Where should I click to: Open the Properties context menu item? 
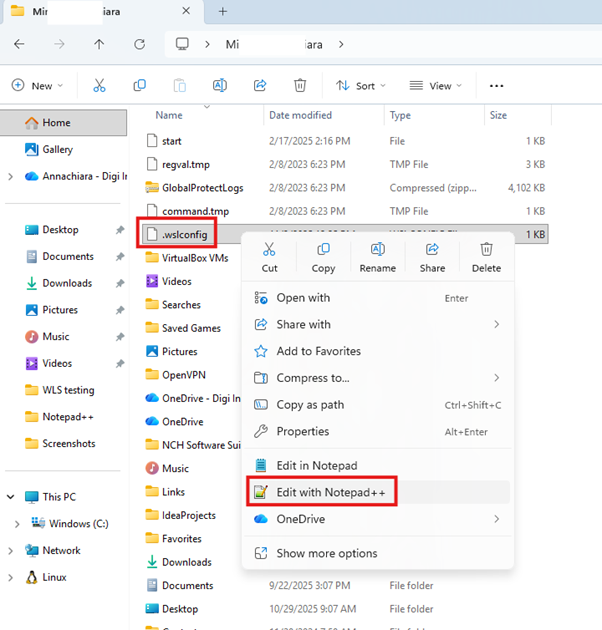point(302,432)
